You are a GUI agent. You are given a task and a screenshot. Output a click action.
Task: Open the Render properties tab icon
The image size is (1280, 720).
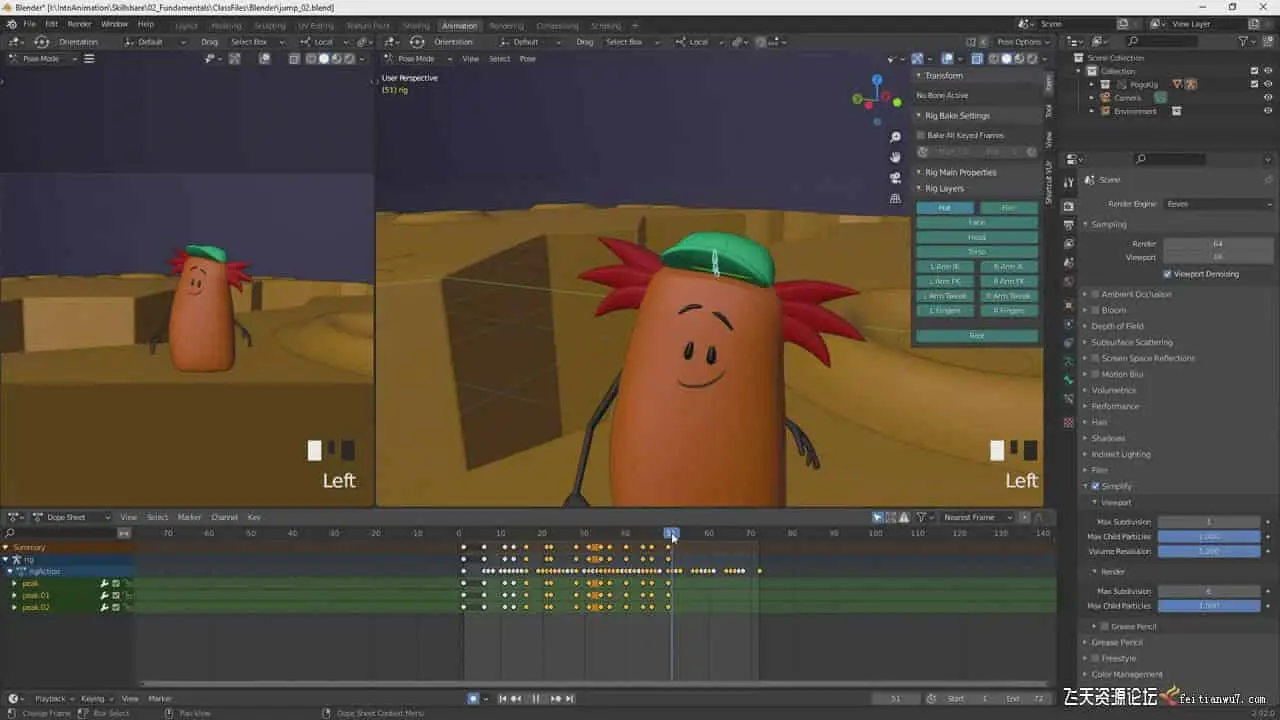pyautogui.click(x=1068, y=206)
